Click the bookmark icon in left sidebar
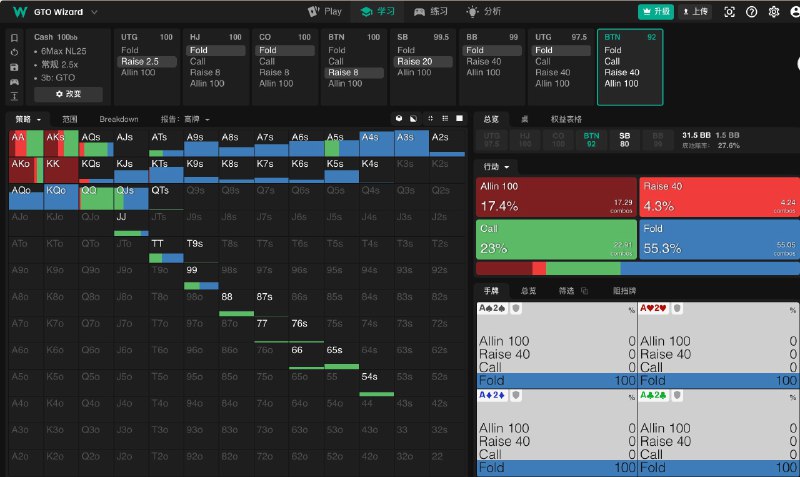 pyautogui.click(x=14, y=38)
